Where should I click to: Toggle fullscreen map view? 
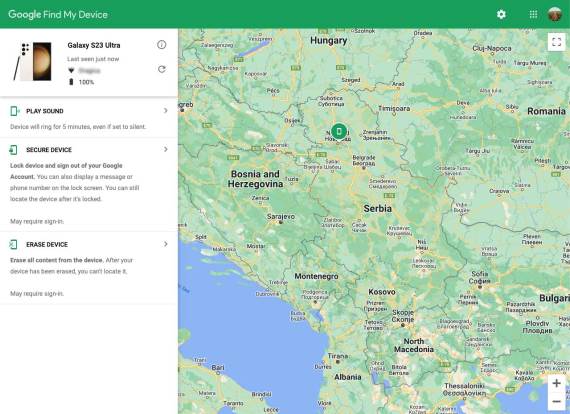(556, 42)
